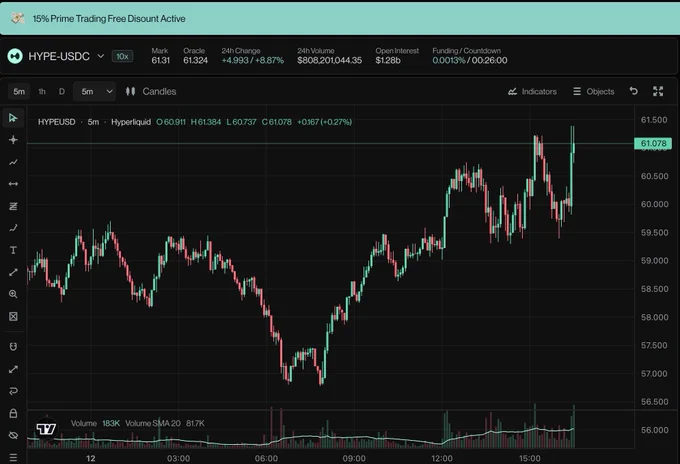This screenshot has height=464, width=680.
Task: Open the HYPE-USDC pair selector chevron
Action: tap(101, 56)
